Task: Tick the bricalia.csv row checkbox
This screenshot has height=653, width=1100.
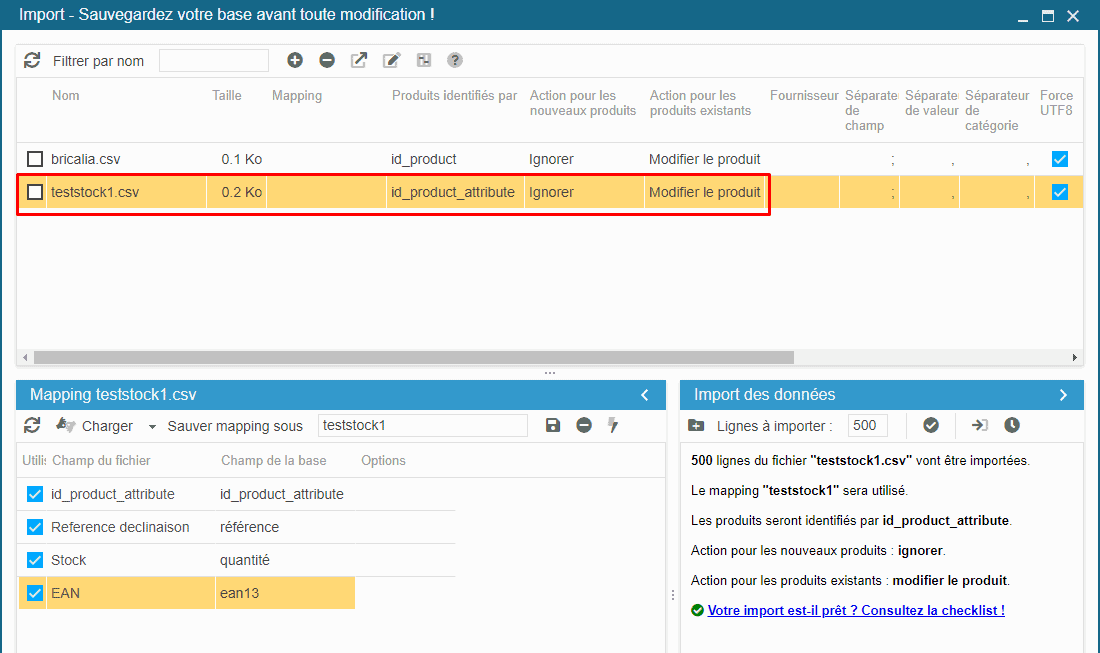Action: [x=35, y=159]
